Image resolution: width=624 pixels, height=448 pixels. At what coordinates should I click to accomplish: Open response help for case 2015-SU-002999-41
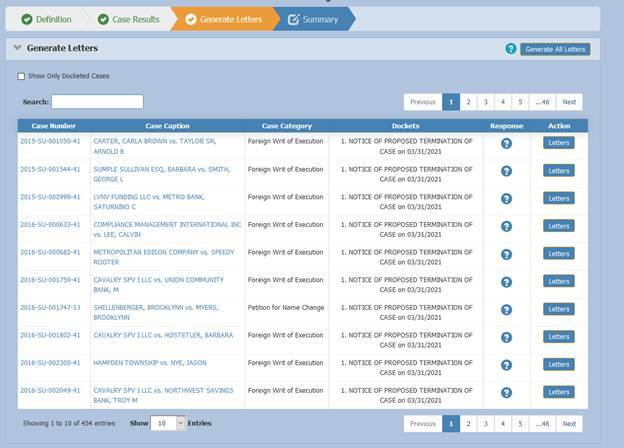point(506,199)
